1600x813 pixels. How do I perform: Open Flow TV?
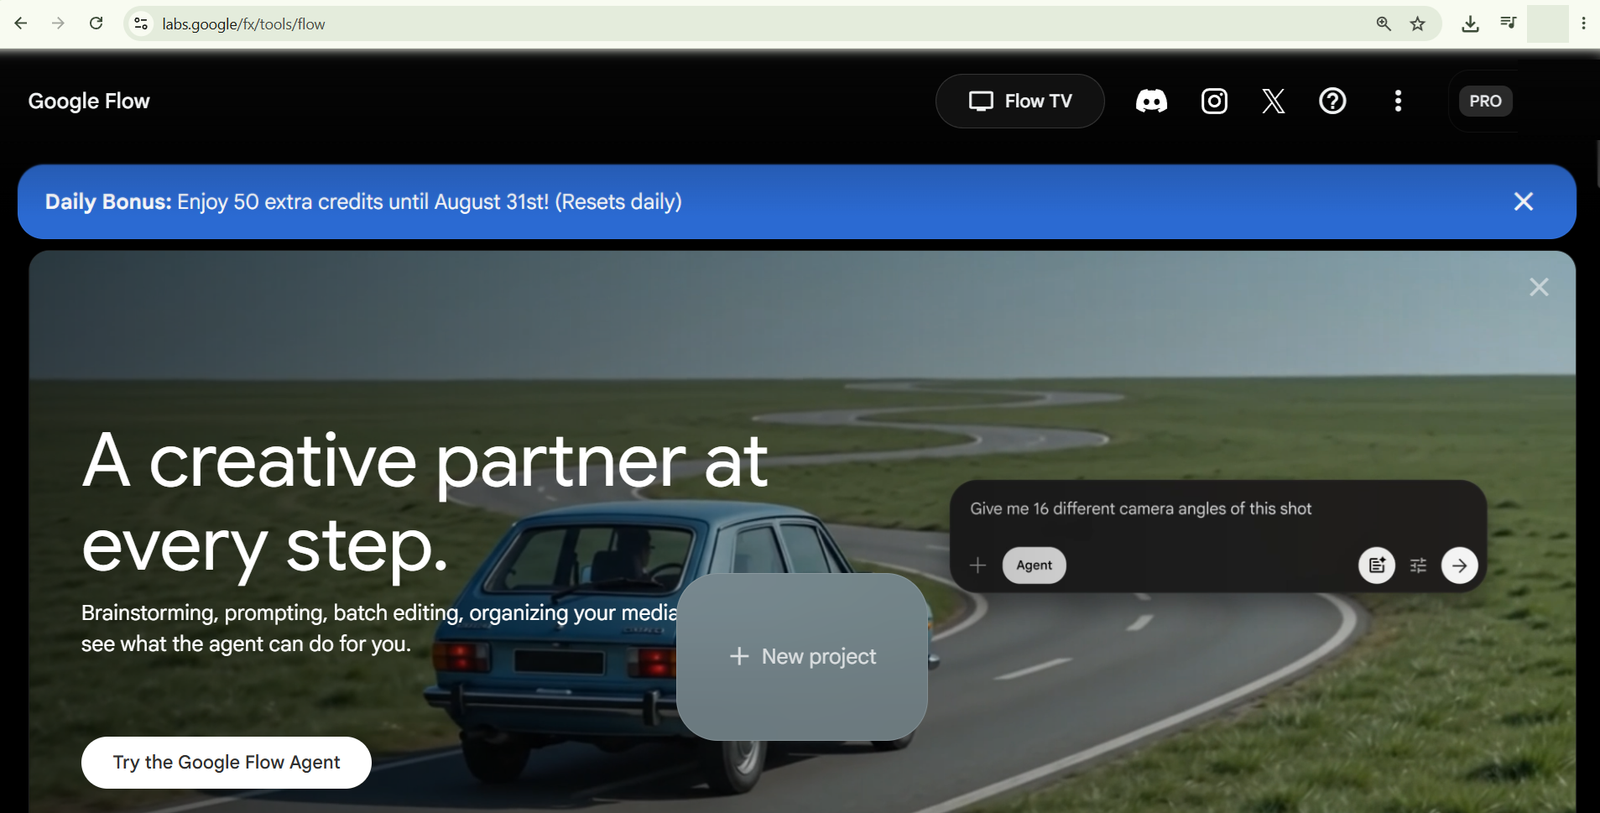(1020, 101)
